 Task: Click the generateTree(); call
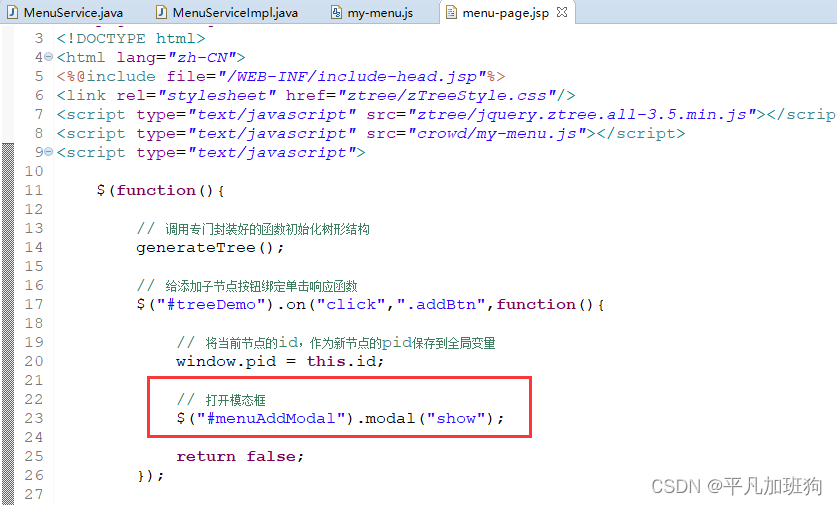point(210,248)
